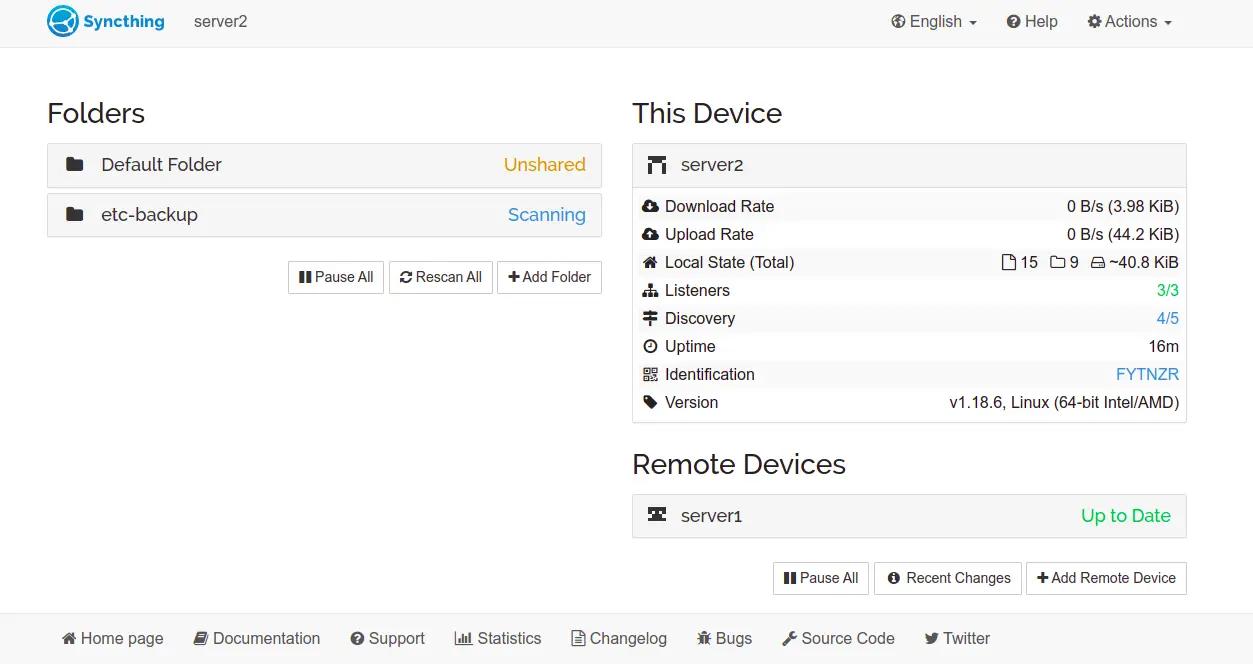Click the Documentation book icon in footer
The width and height of the screenshot is (1253, 664).
(x=201, y=638)
